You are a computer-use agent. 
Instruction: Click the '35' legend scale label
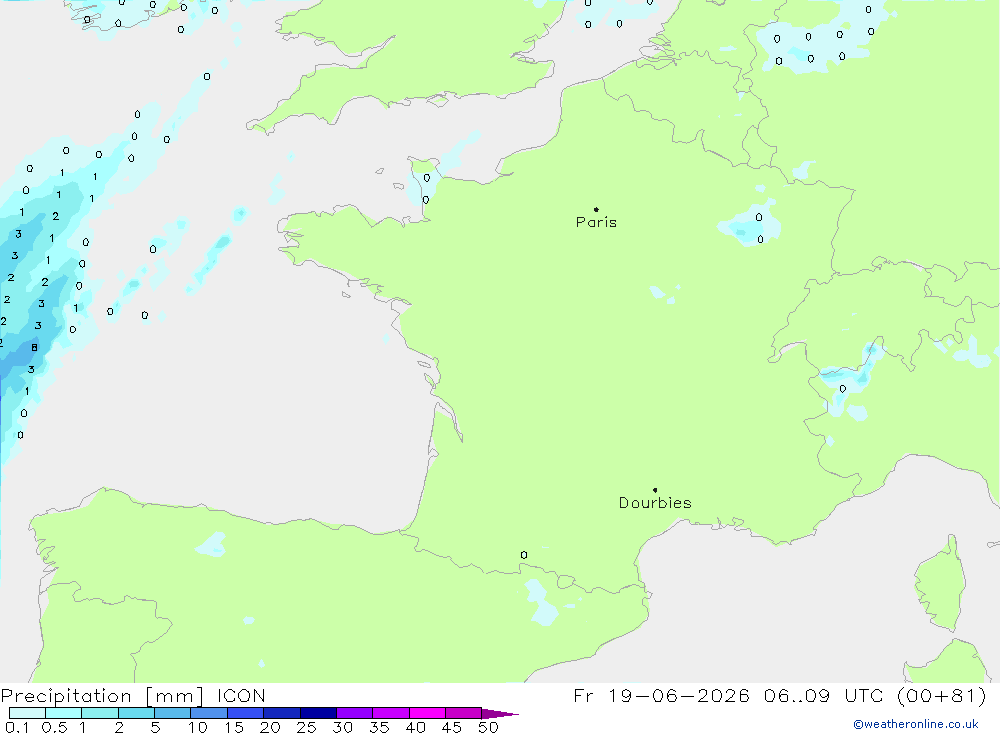pyautogui.click(x=379, y=727)
